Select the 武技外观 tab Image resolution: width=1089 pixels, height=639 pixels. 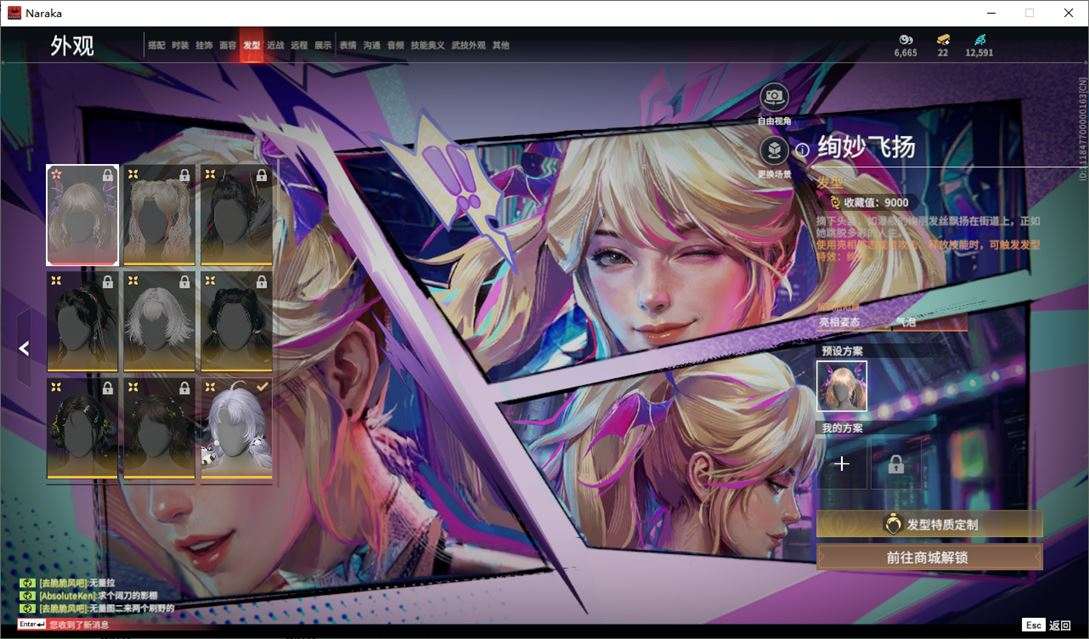(x=469, y=45)
